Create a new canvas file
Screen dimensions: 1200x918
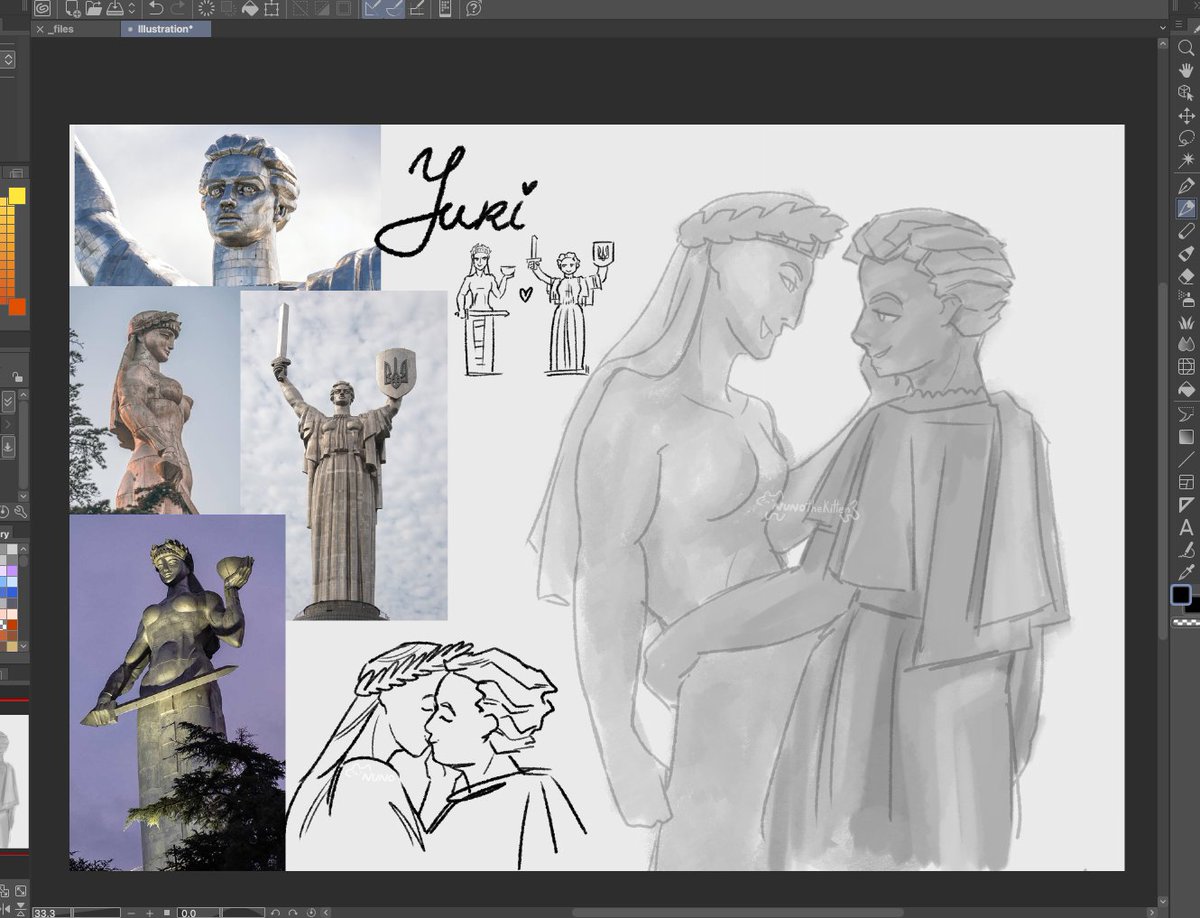tap(73, 8)
